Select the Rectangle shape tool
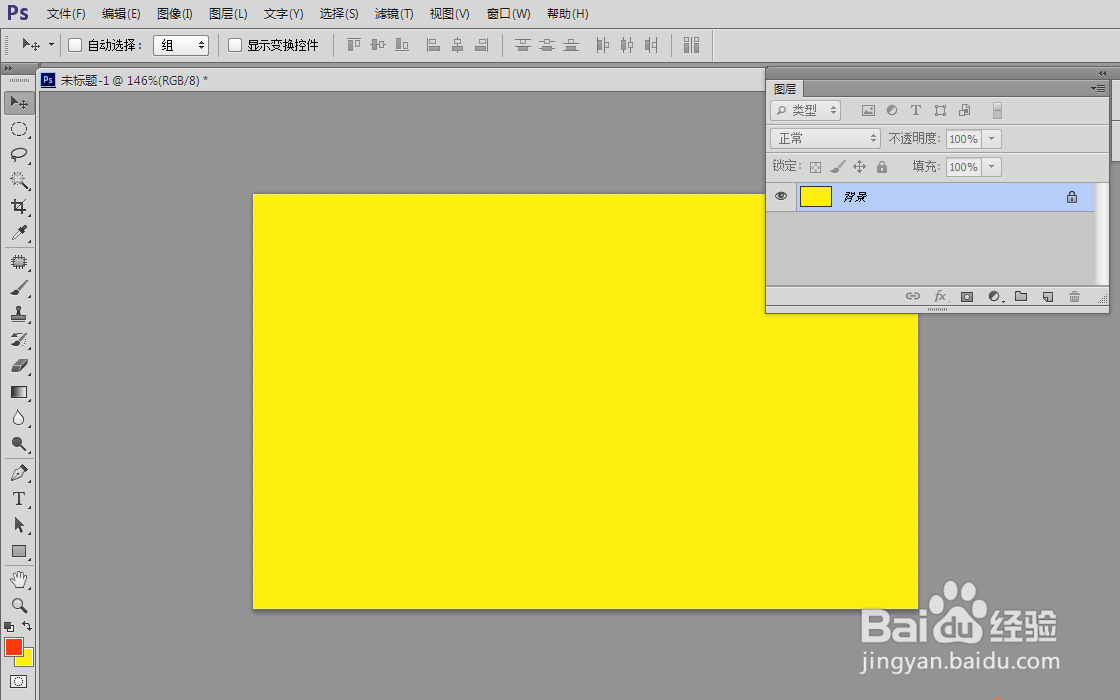Viewport: 1120px width, 700px height. (19, 551)
